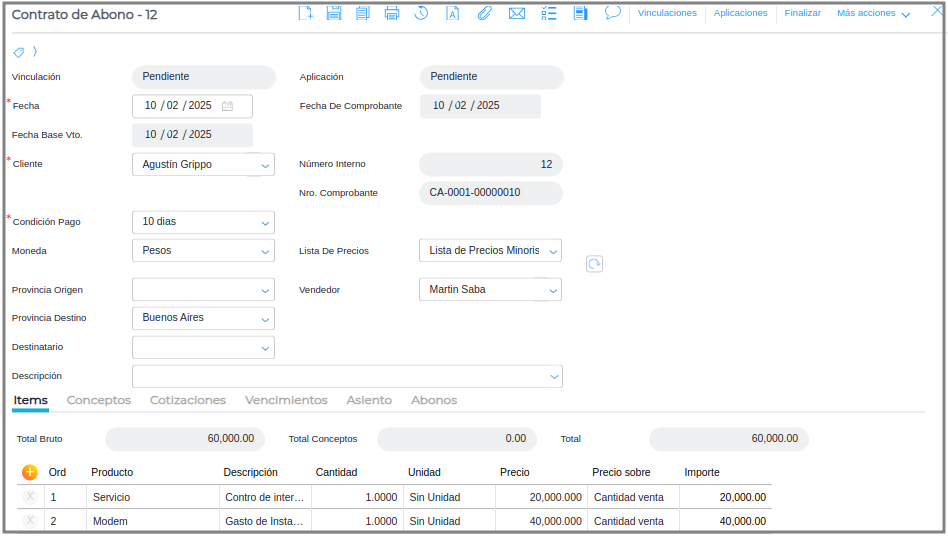This screenshot has height=536, width=948.
Task: Switch to the Conceptos tab
Action: tap(98, 400)
